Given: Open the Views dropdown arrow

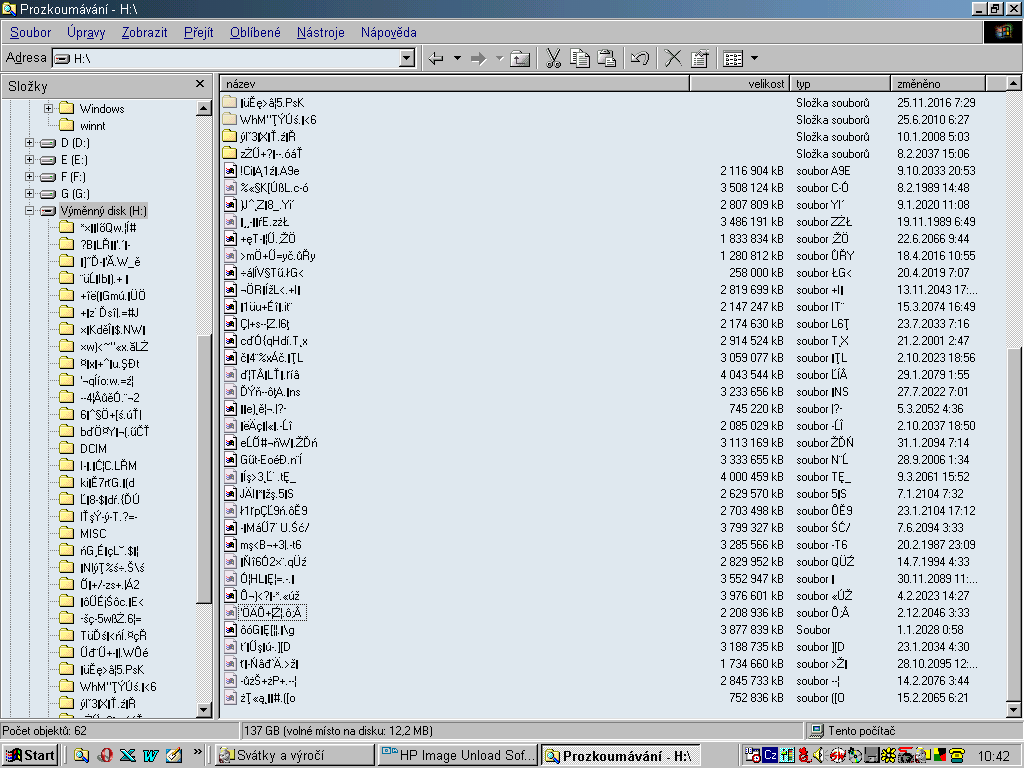Looking at the screenshot, I should [754, 58].
